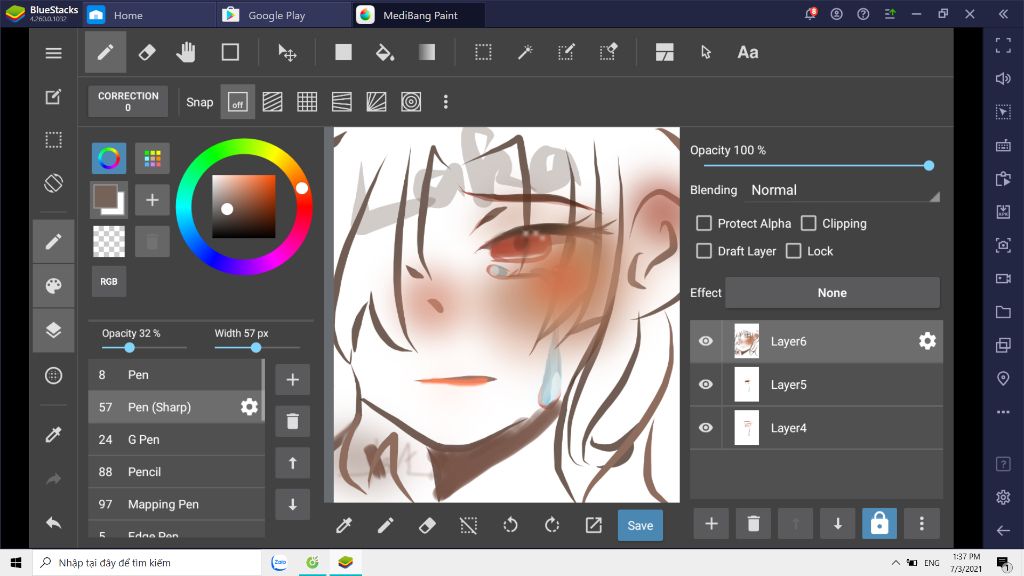1024x576 pixels.
Task: Select the rectangular Select tool
Action: [x=483, y=52]
